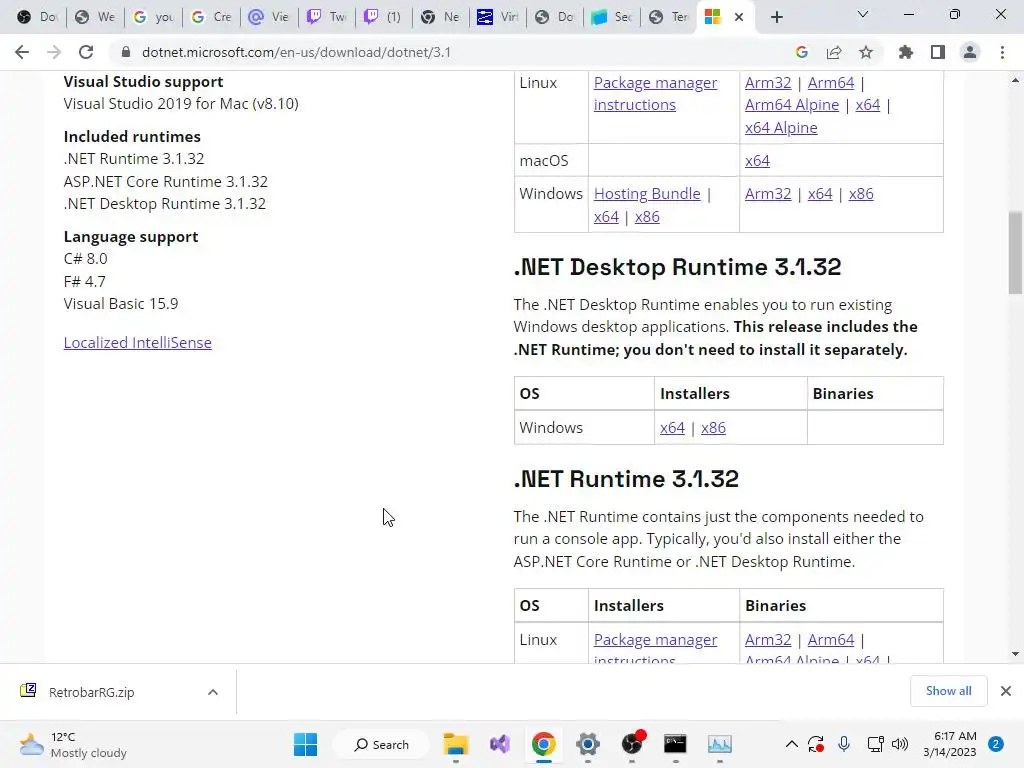
Task: Download top Linux Arm64 binary
Action: tap(831, 83)
